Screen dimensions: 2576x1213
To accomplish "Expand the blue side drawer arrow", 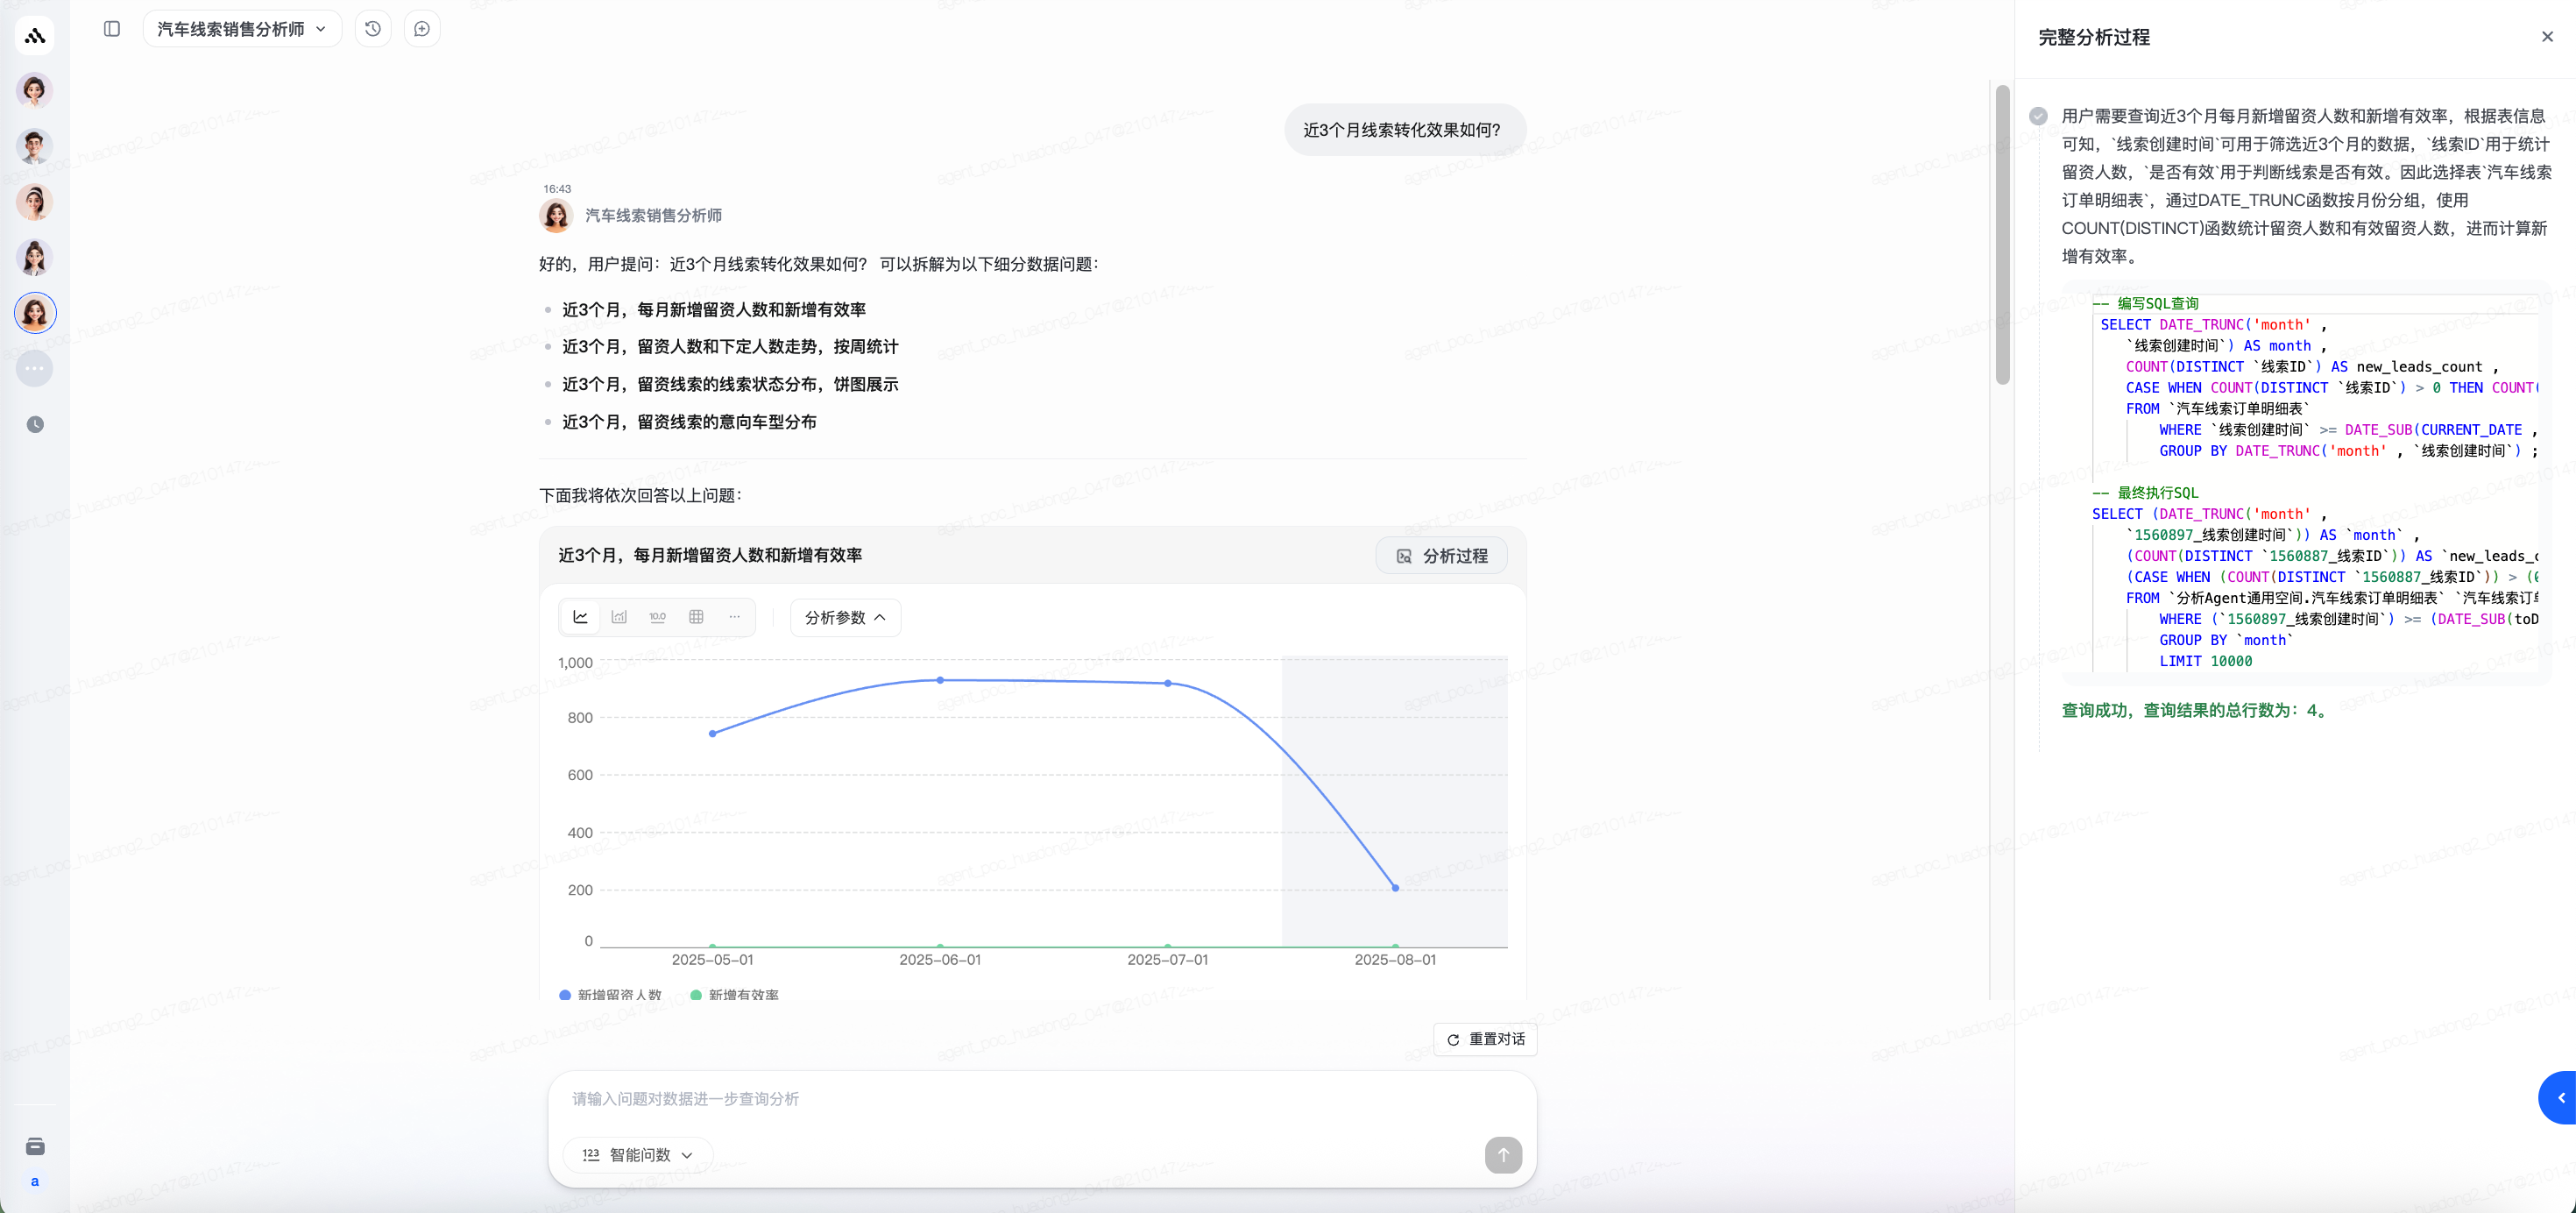I will tap(2560, 1098).
